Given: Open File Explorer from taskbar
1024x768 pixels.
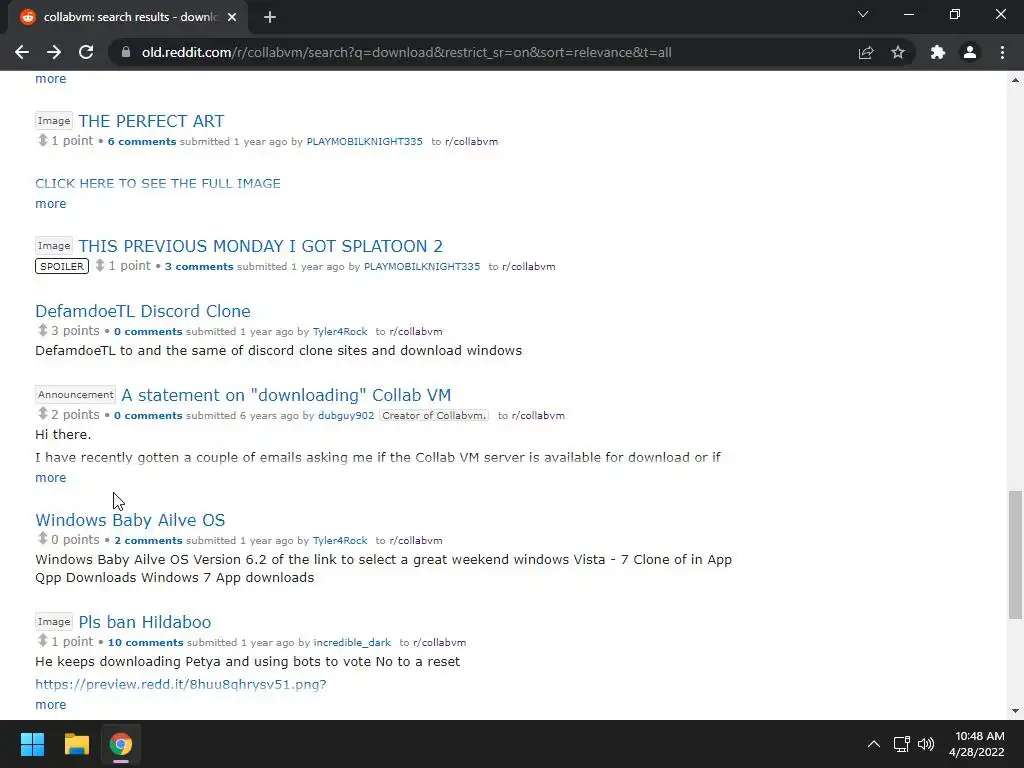Looking at the screenshot, I should (x=76, y=744).
